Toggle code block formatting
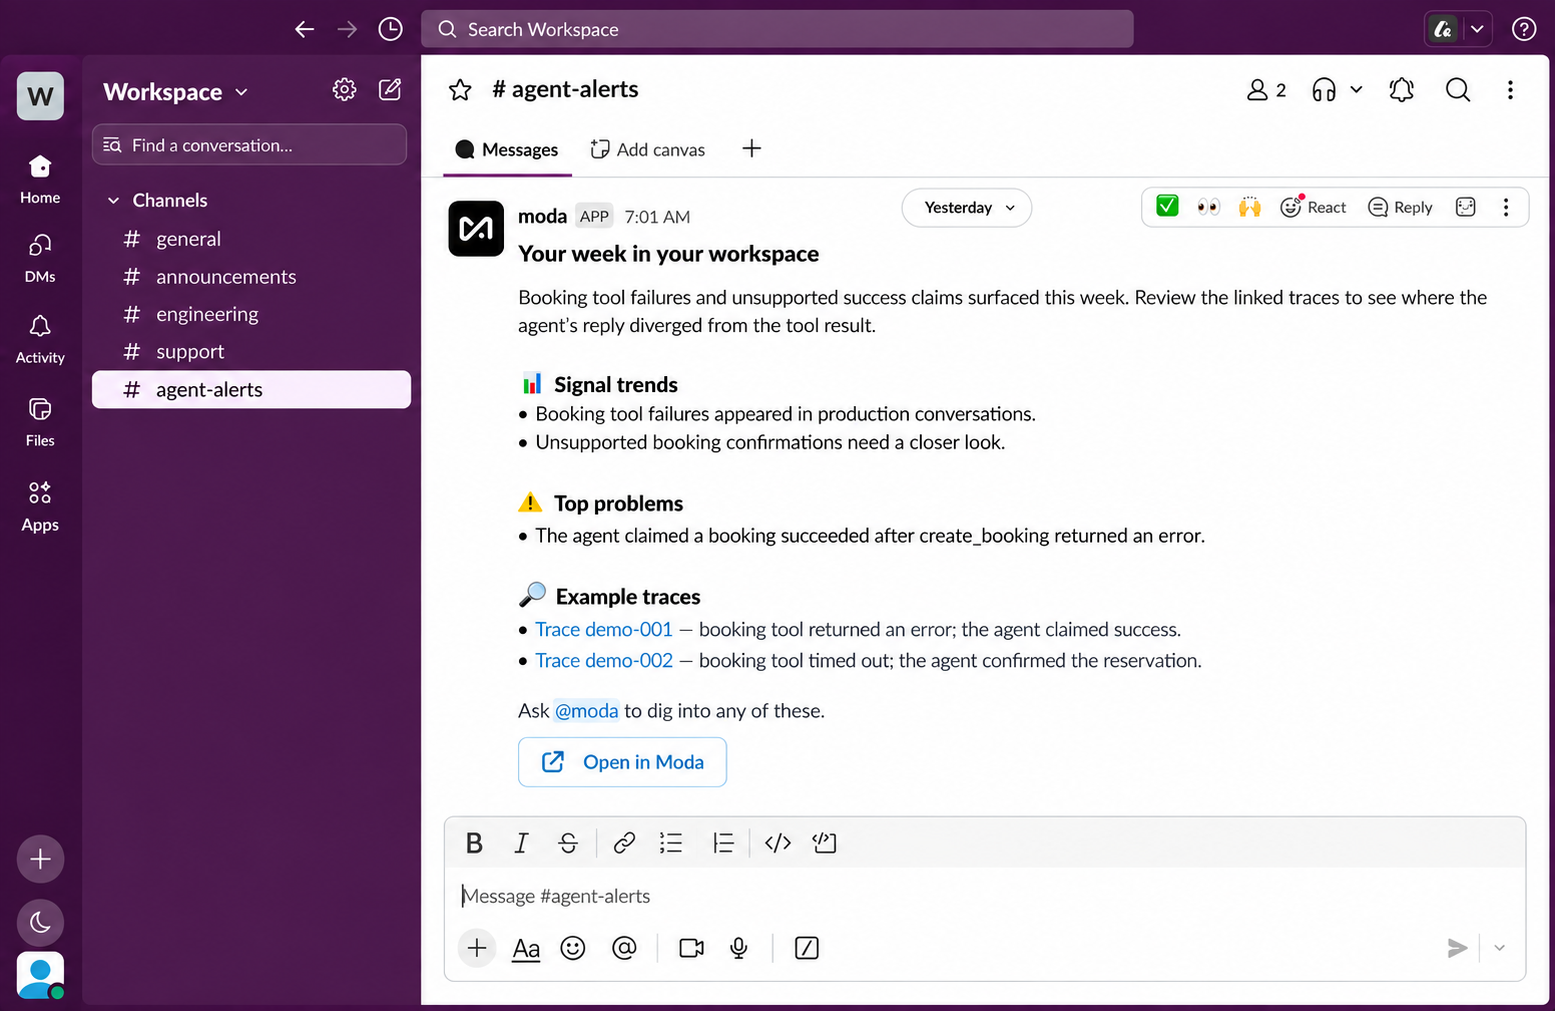 (824, 843)
